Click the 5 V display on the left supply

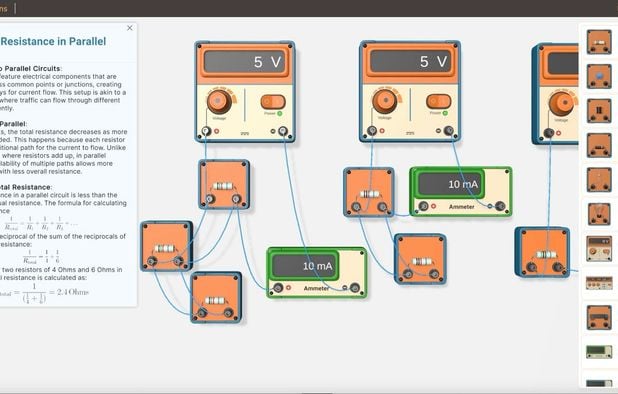point(245,62)
